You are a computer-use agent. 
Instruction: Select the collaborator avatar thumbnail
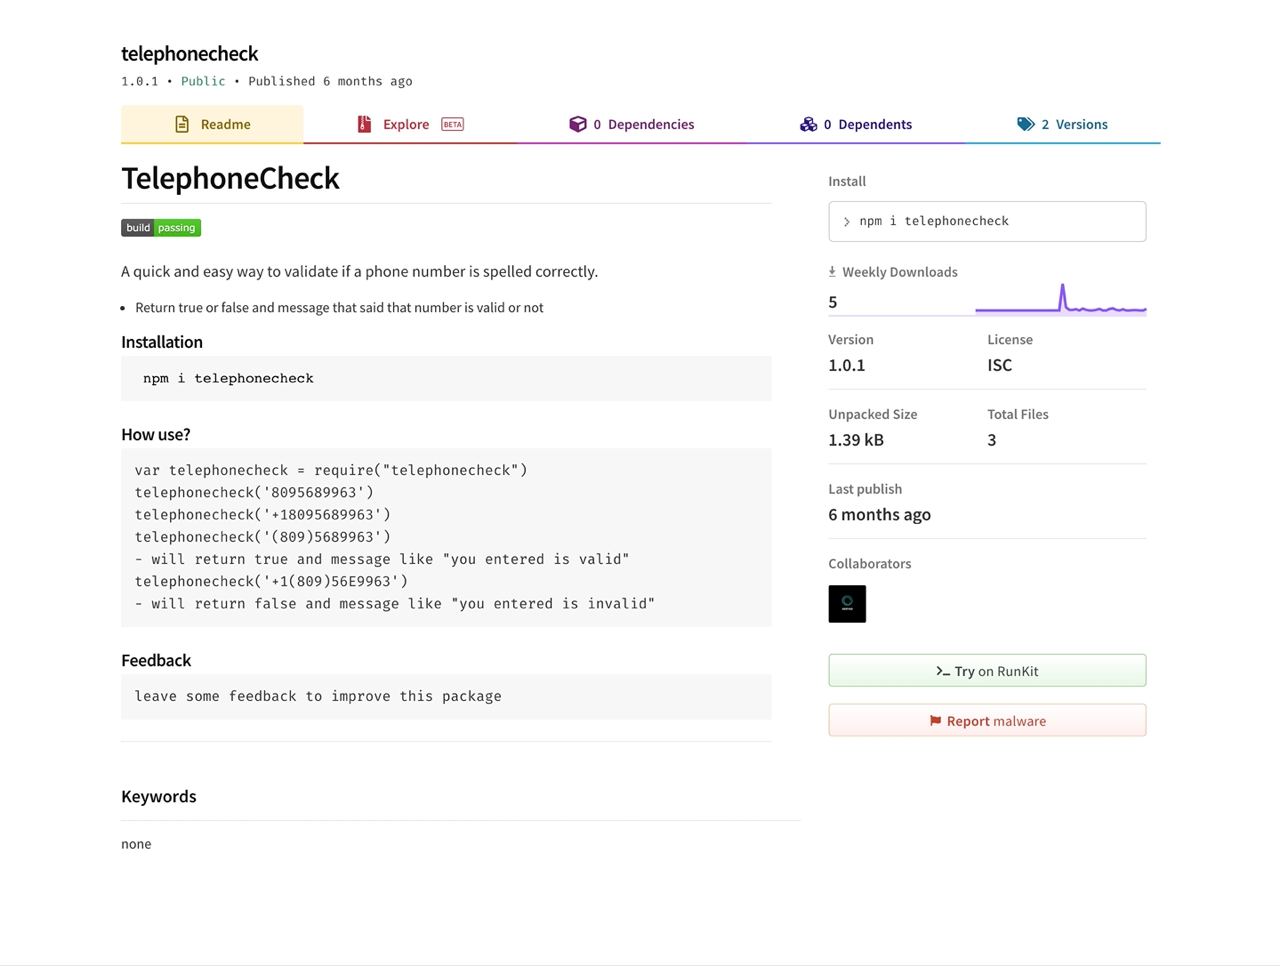pos(847,604)
